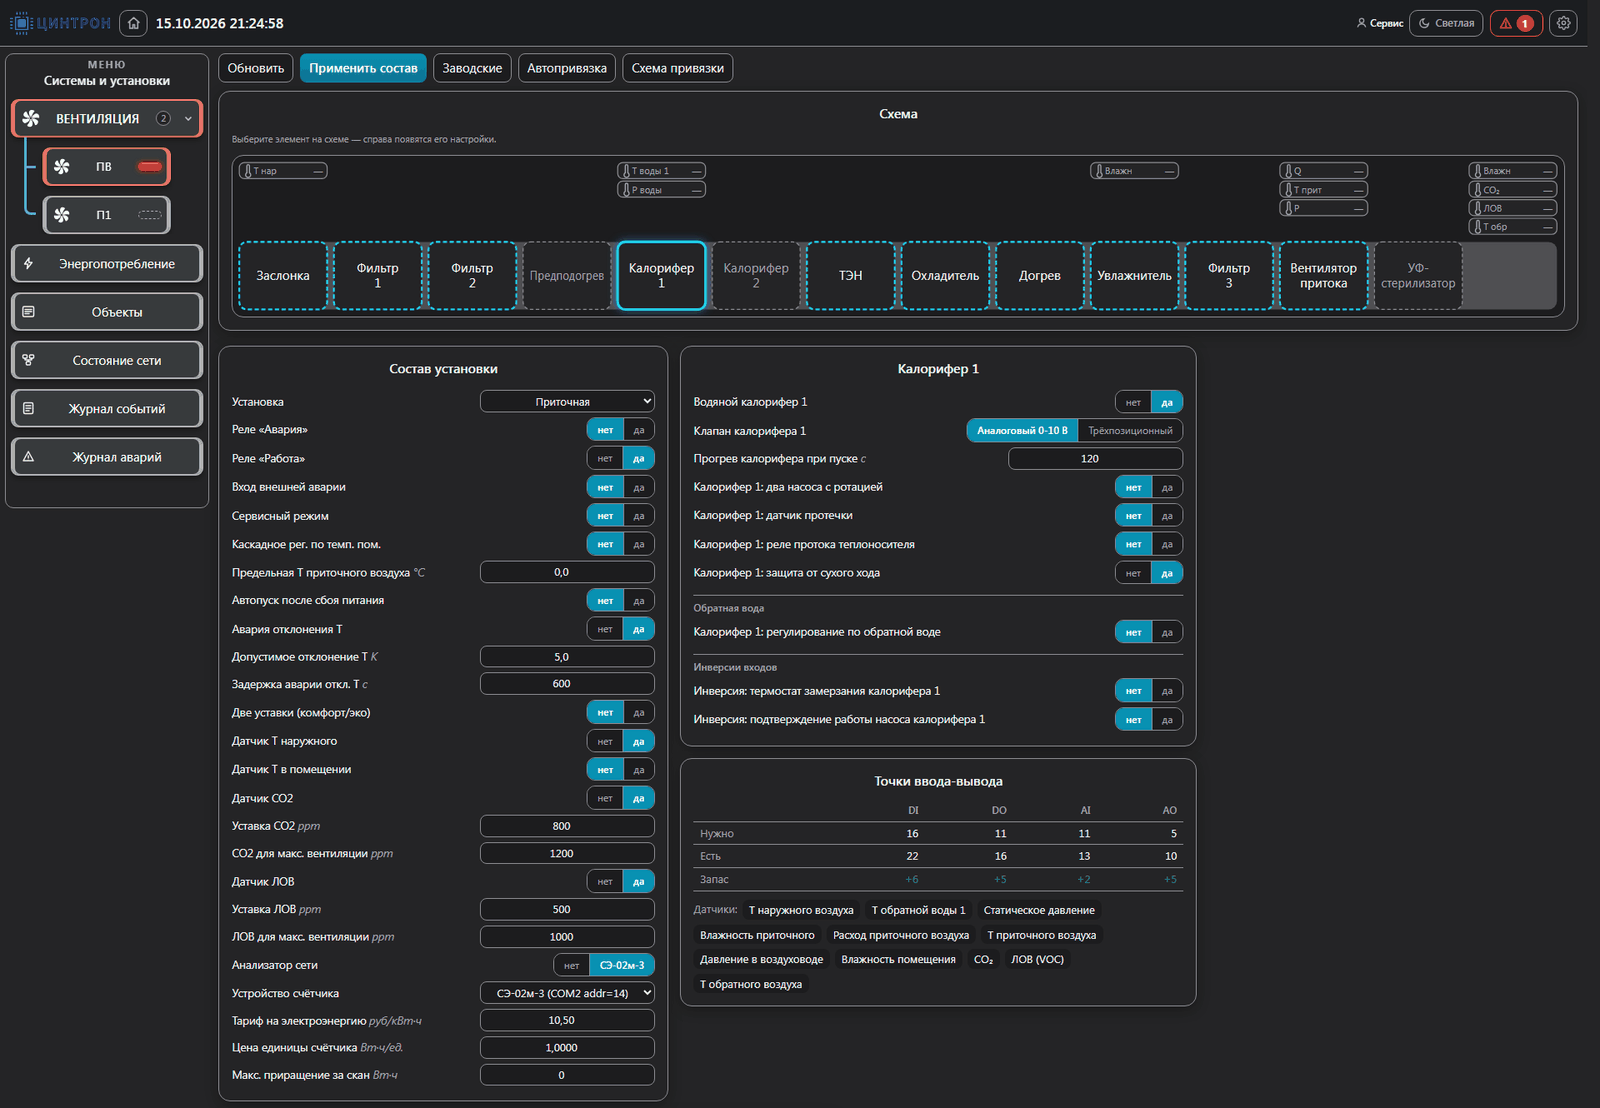
Task: Click the triangle icon for Журнал аварий
Action: pyautogui.click(x=28, y=457)
